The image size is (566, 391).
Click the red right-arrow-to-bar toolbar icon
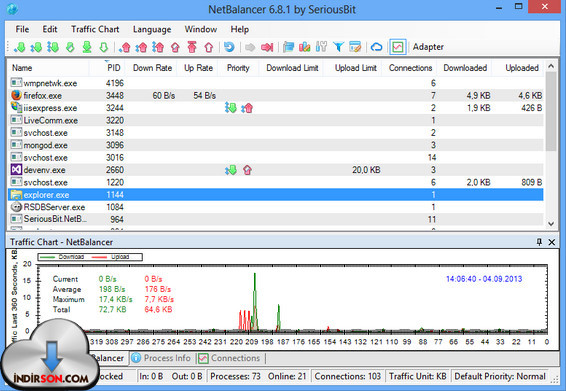[x=267, y=47]
